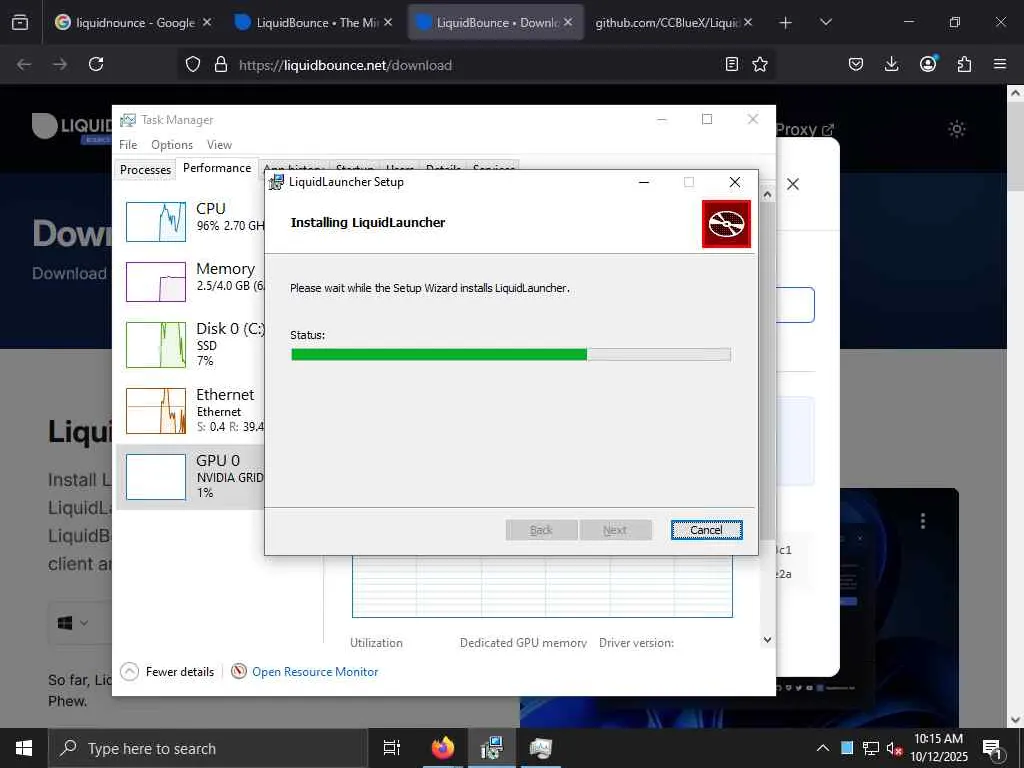Click Task Manager icon on taskbar
Viewport: 1024px width, 768px height.
tap(540, 748)
